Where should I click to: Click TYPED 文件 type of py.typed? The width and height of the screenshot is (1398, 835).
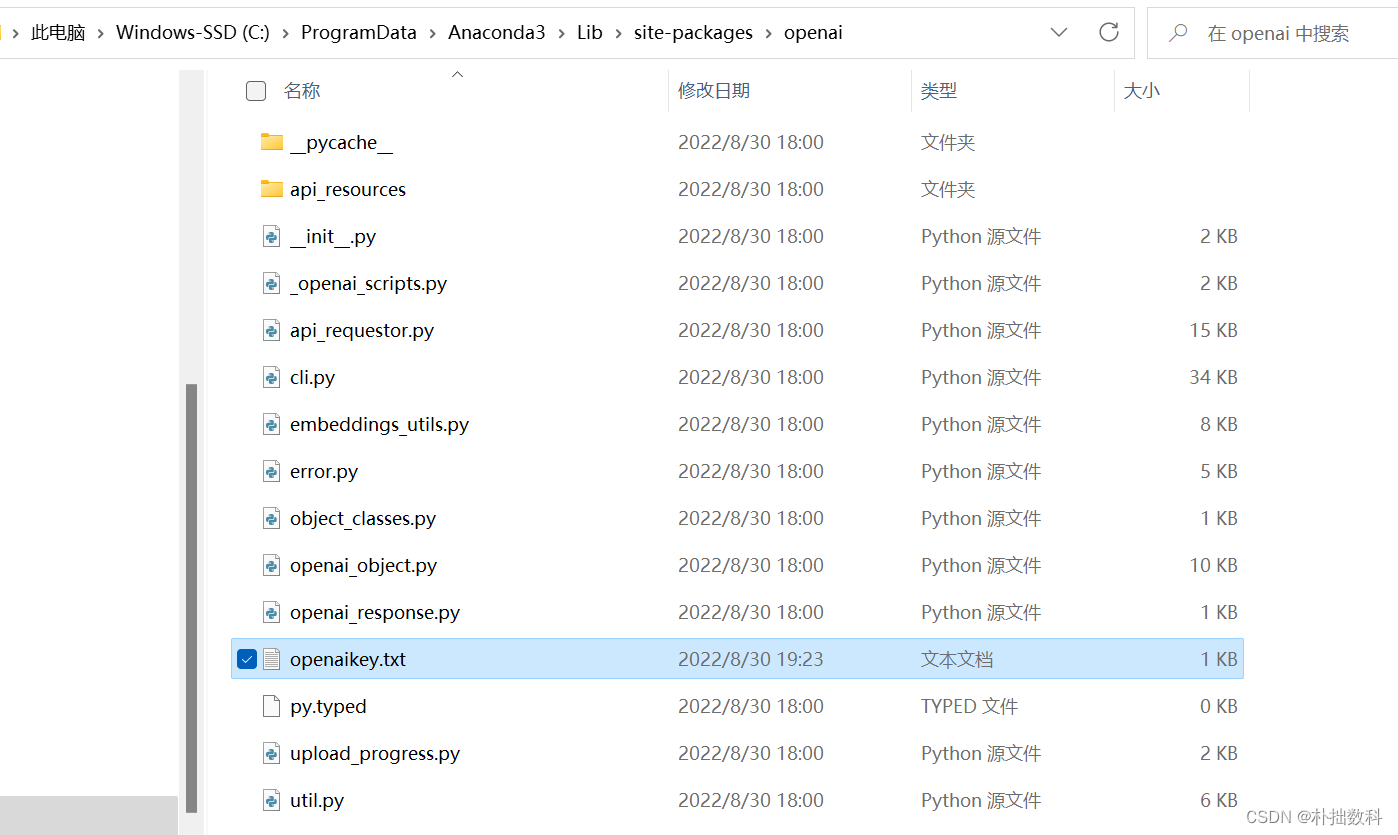coord(969,707)
